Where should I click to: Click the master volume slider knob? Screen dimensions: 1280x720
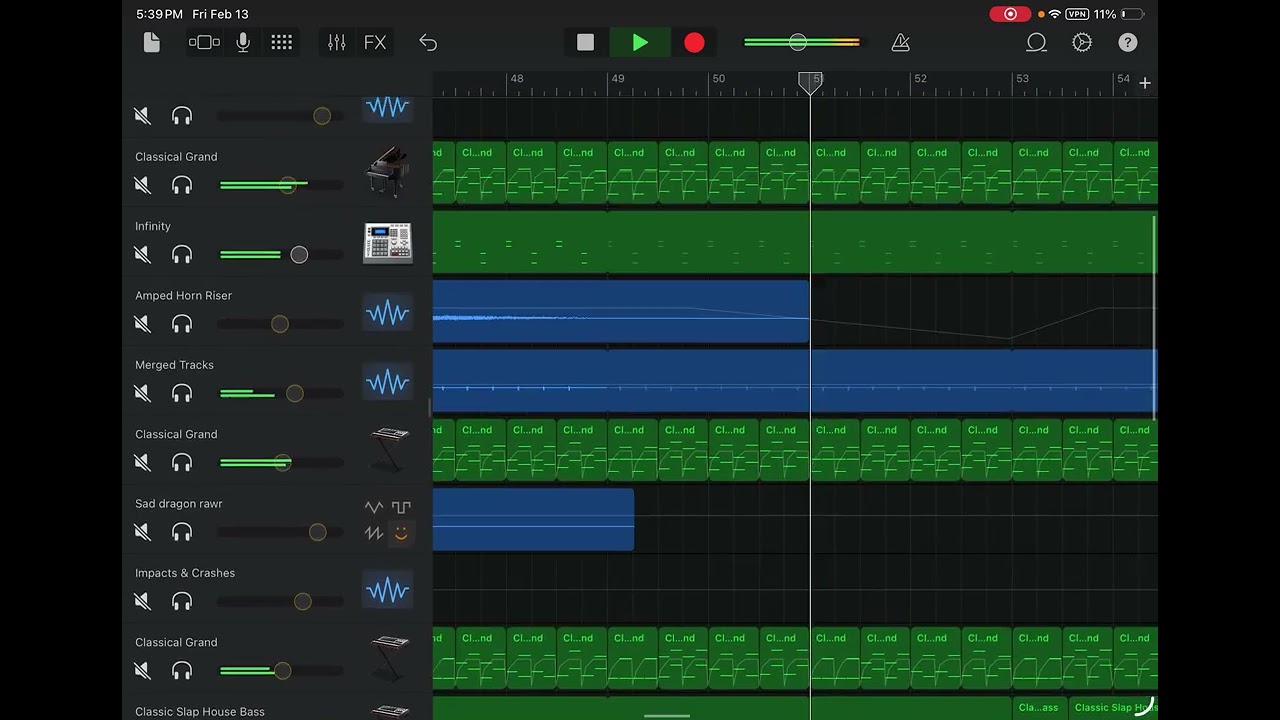(x=797, y=42)
